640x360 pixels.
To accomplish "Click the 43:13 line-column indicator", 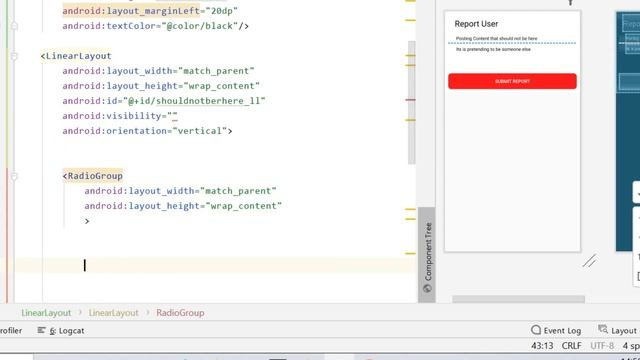I will [542, 346].
